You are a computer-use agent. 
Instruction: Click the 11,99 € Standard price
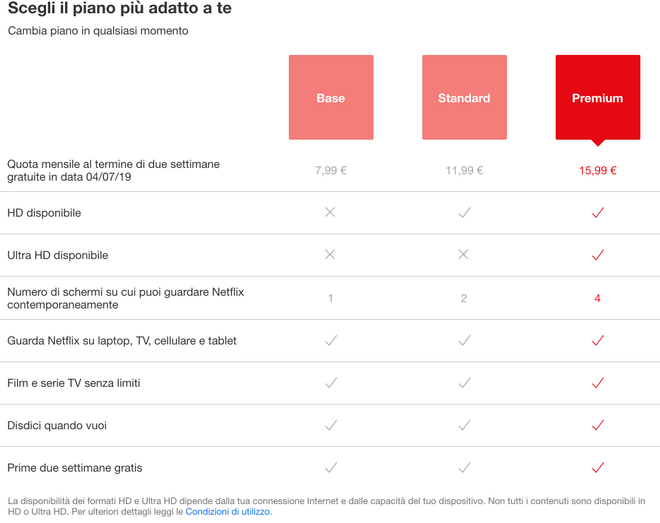coord(464,170)
